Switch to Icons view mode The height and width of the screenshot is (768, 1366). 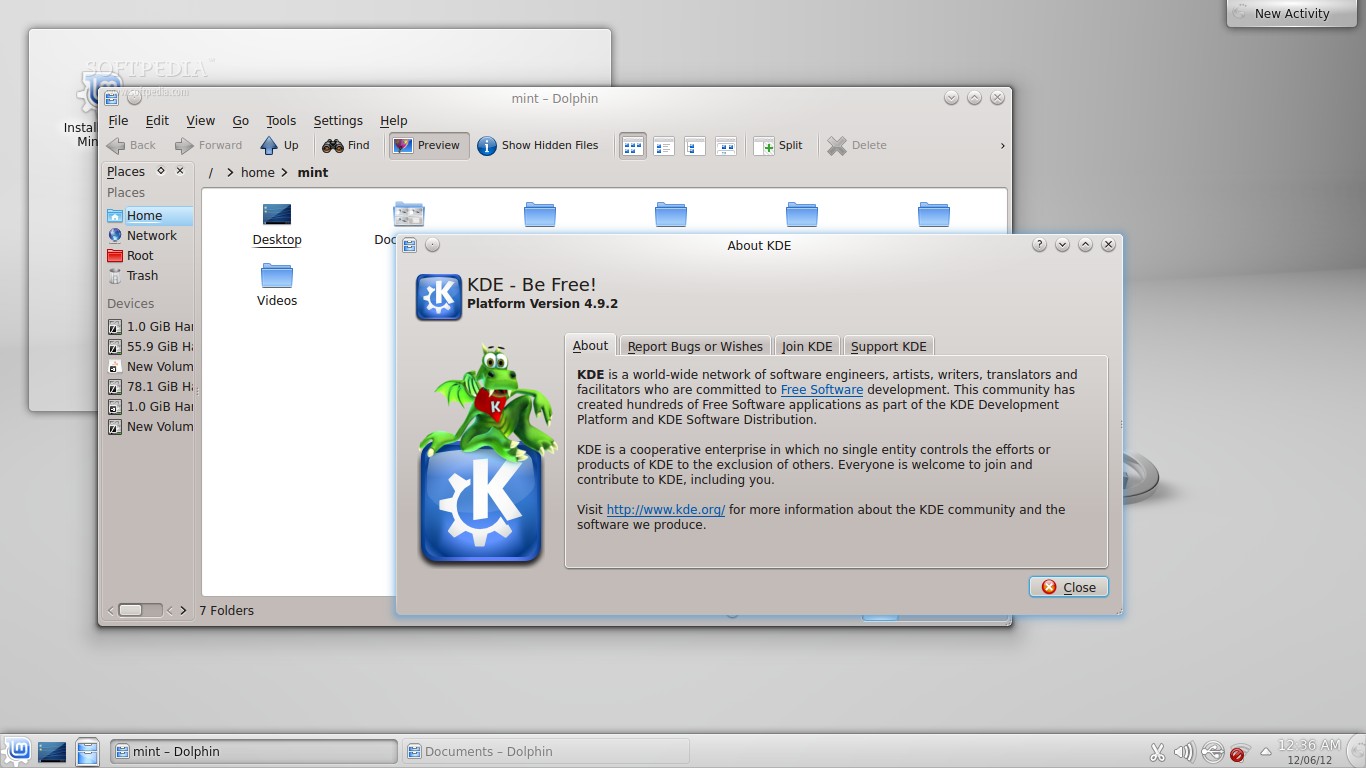633,146
